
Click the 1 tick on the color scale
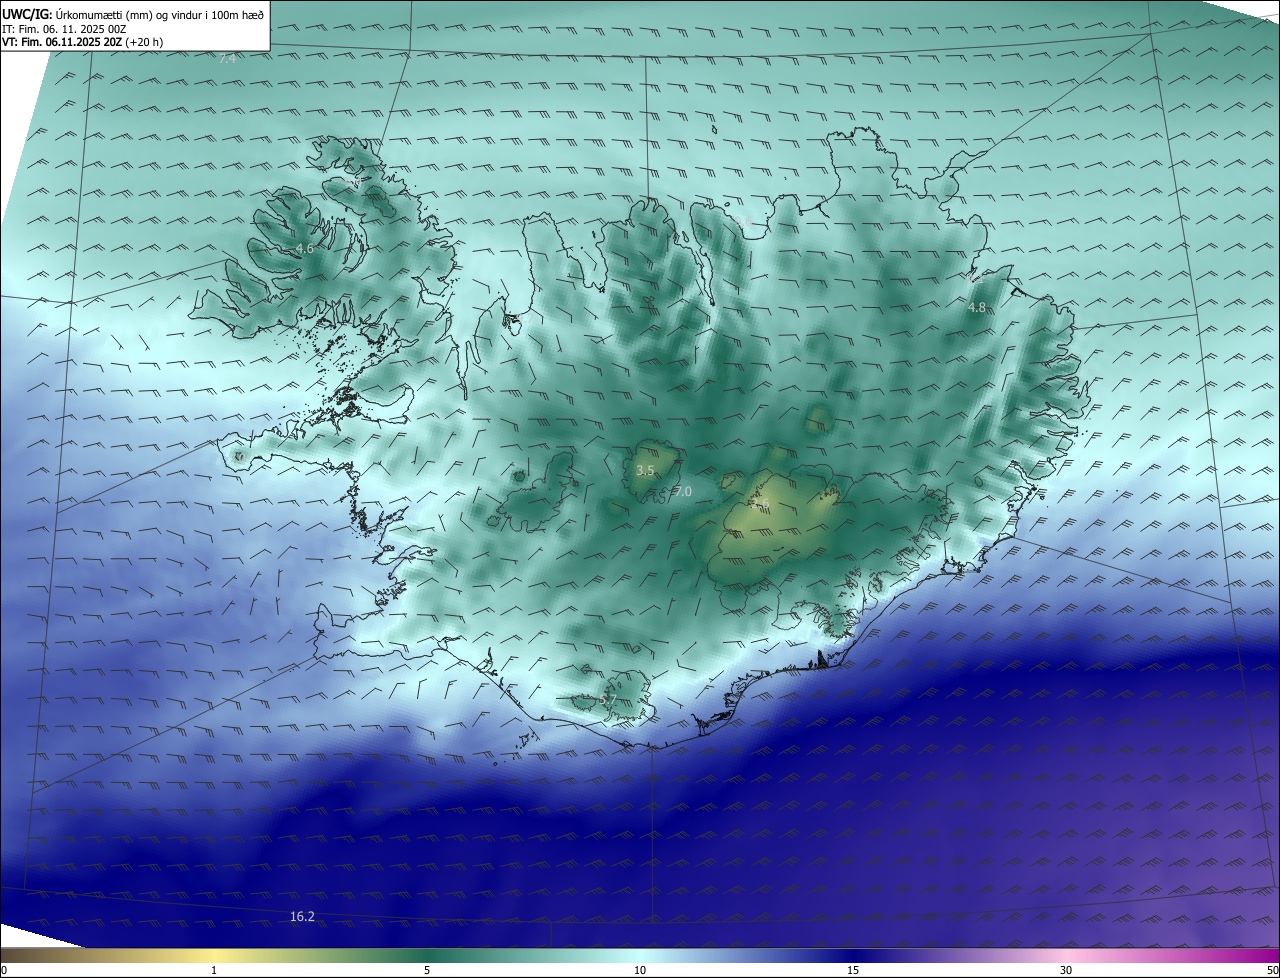click(x=214, y=970)
